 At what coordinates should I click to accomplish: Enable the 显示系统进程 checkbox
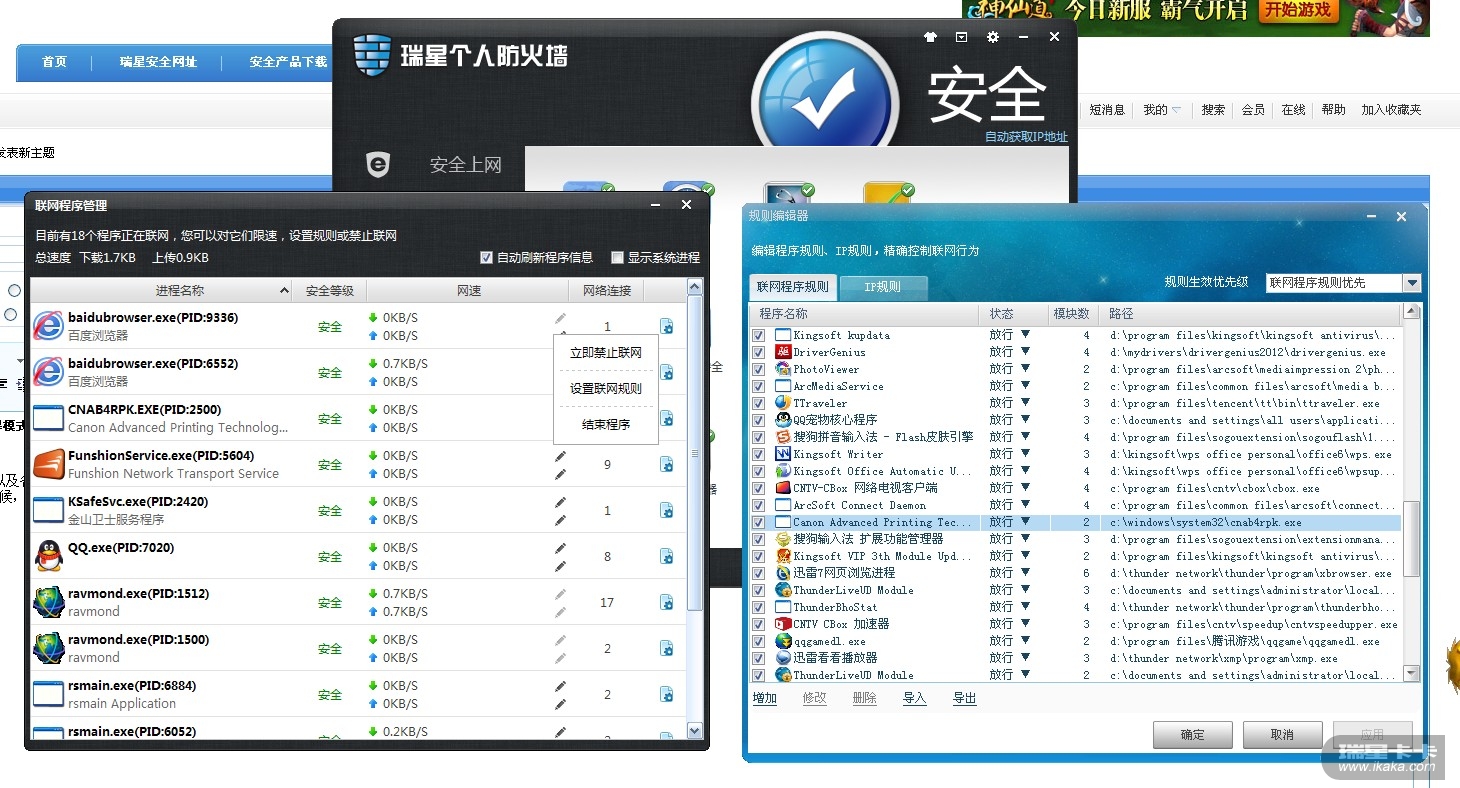click(617, 257)
